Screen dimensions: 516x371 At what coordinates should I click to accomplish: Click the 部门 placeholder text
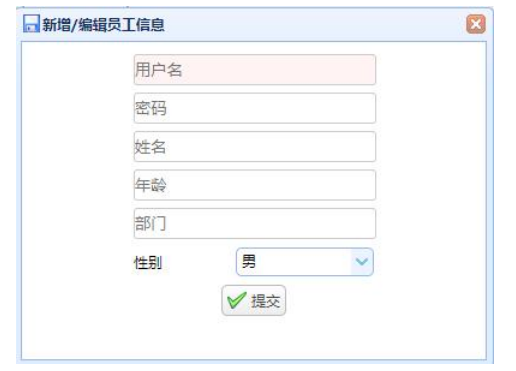point(150,223)
